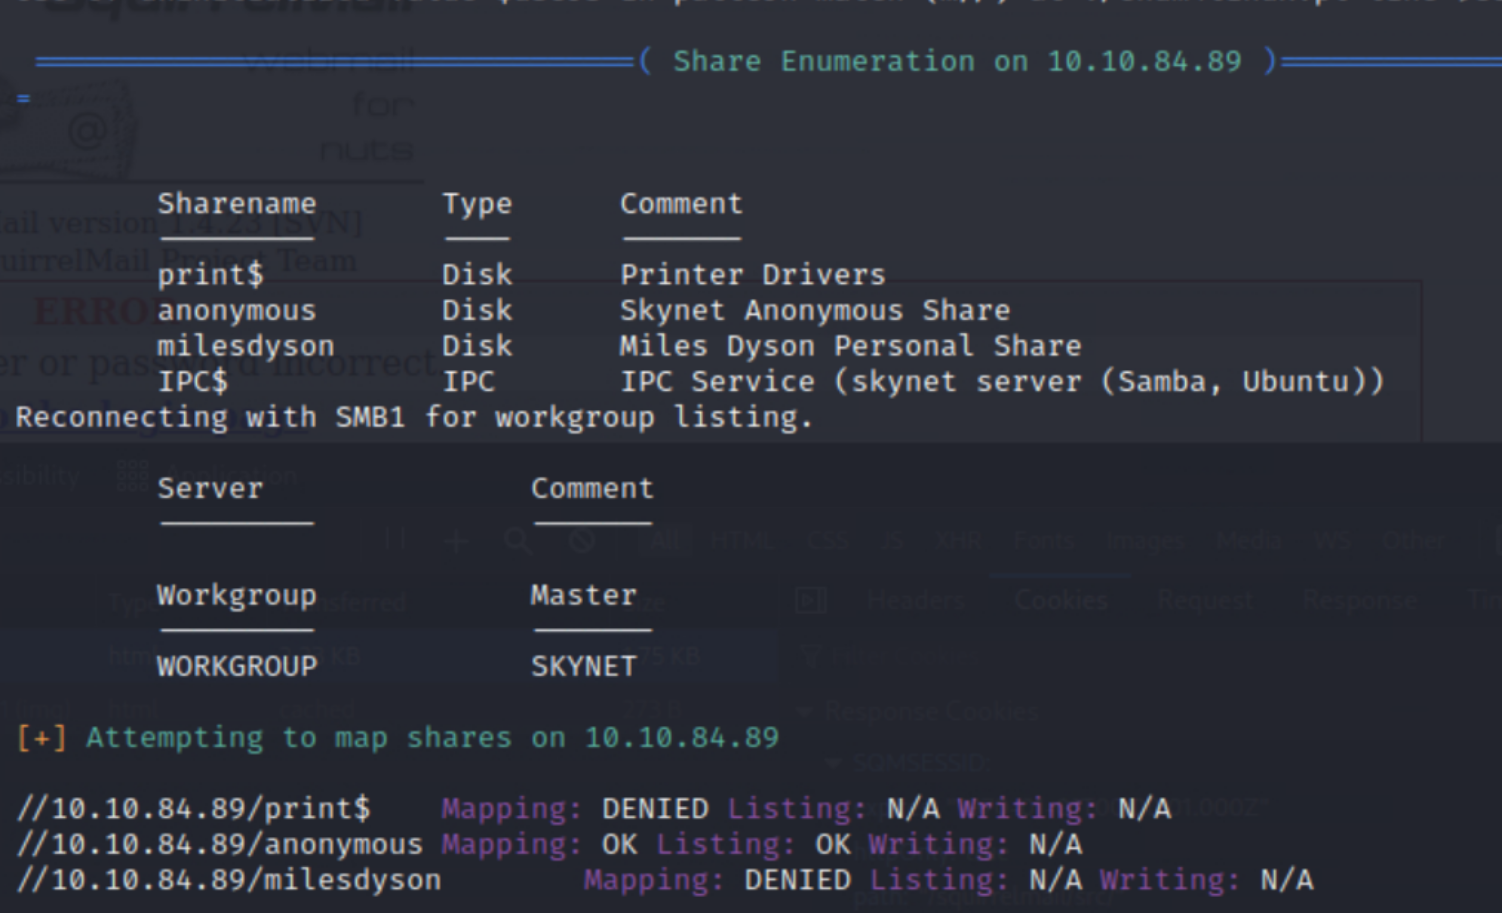Open the network search magnifier icon
Screen dimensions: 1504x913
point(518,541)
